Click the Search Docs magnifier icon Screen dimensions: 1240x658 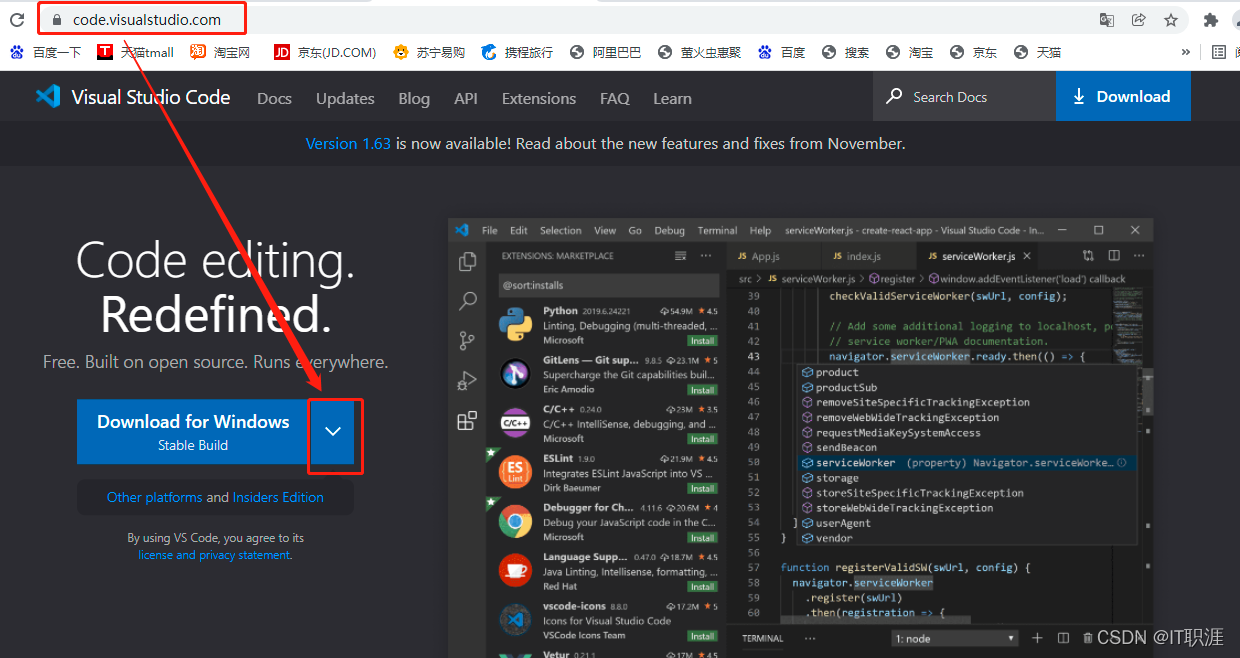(x=894, y=97)
